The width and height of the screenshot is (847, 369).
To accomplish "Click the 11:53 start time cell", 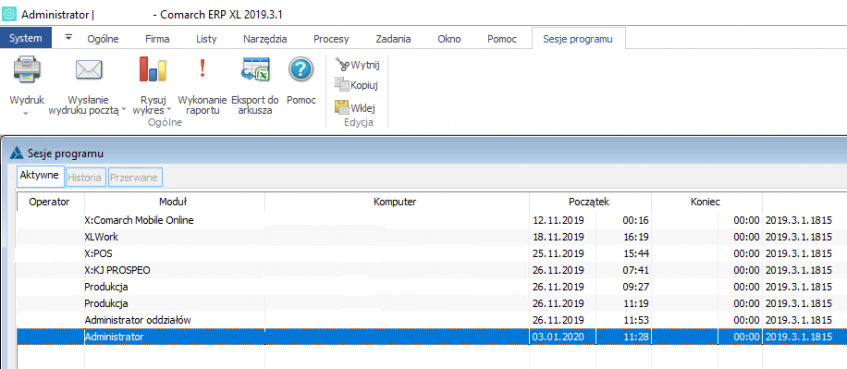I will coord(624,320).
